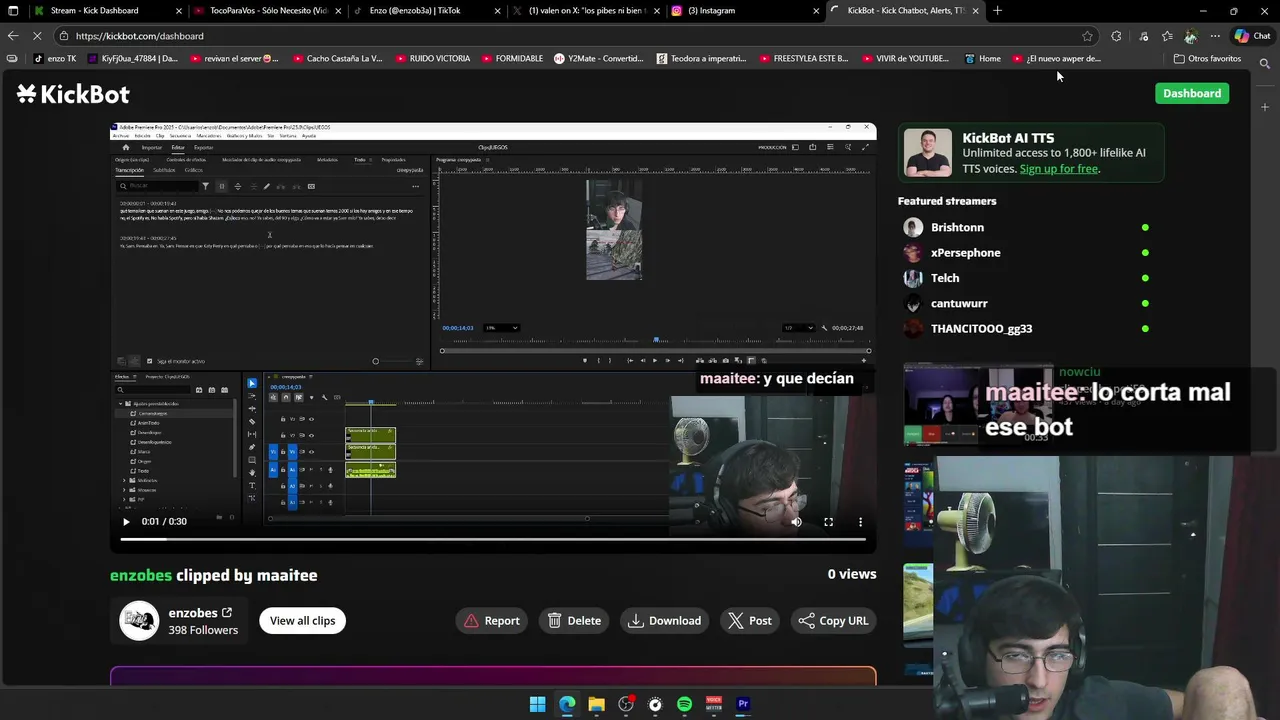Open the Cacho Castaña La V... bookmark
Viewport: 1280px width, 720px height.
click(337, 58)
